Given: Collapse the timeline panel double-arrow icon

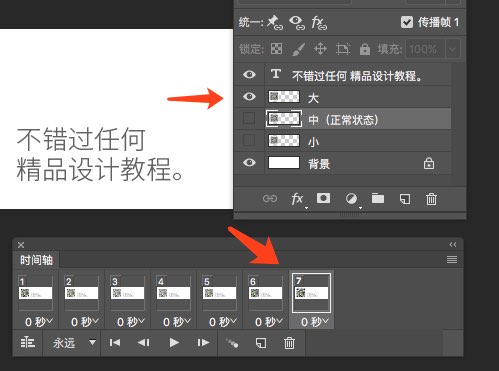Looking at the screenshot, I should pyautogui.click(x=453, y=245).
